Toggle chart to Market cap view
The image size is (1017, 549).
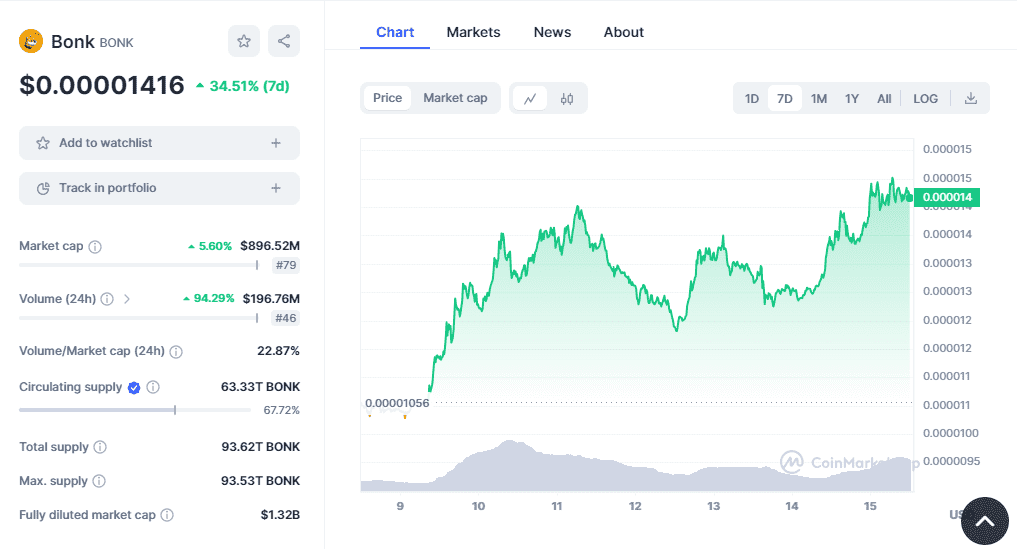point(455,98)
